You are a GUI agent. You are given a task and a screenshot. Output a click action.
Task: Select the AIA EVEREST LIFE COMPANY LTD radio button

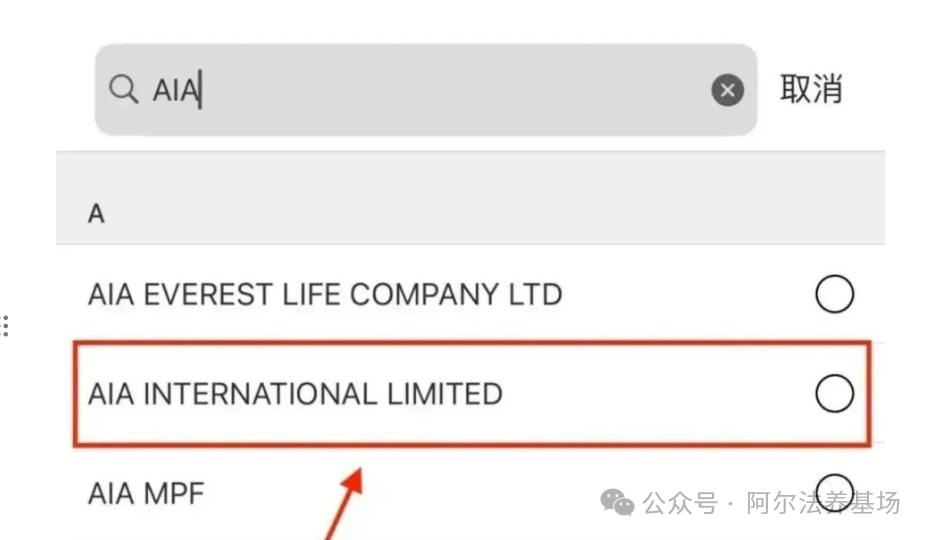pyautogui.click(x=834, y=295)
